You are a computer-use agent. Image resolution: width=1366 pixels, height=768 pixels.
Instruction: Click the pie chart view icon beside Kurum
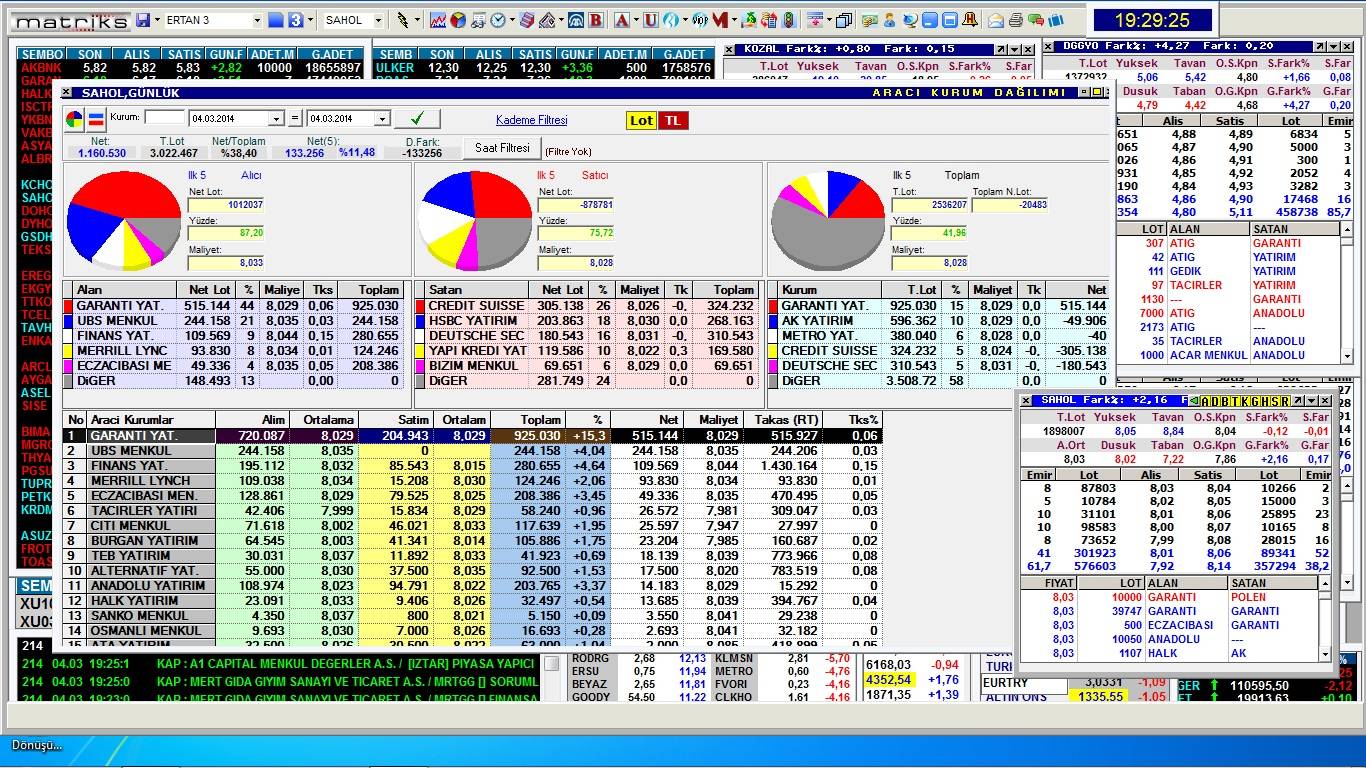[75, 120]
